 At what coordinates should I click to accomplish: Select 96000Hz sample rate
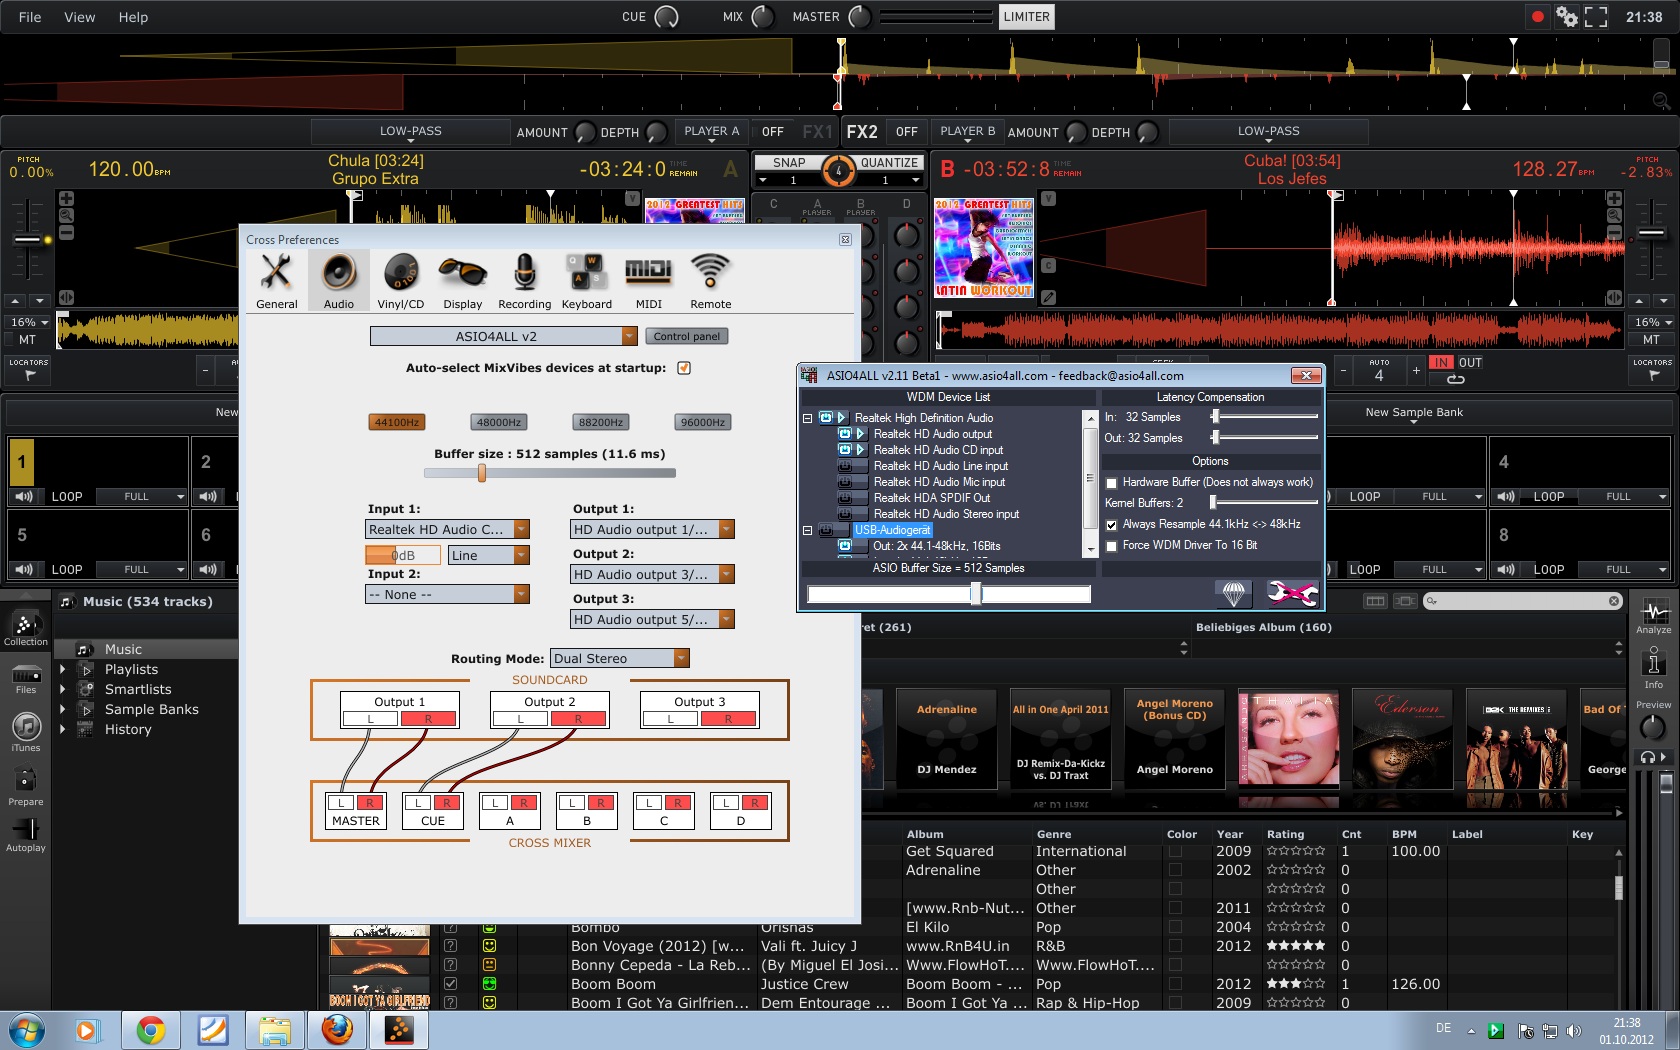[703, 422]
